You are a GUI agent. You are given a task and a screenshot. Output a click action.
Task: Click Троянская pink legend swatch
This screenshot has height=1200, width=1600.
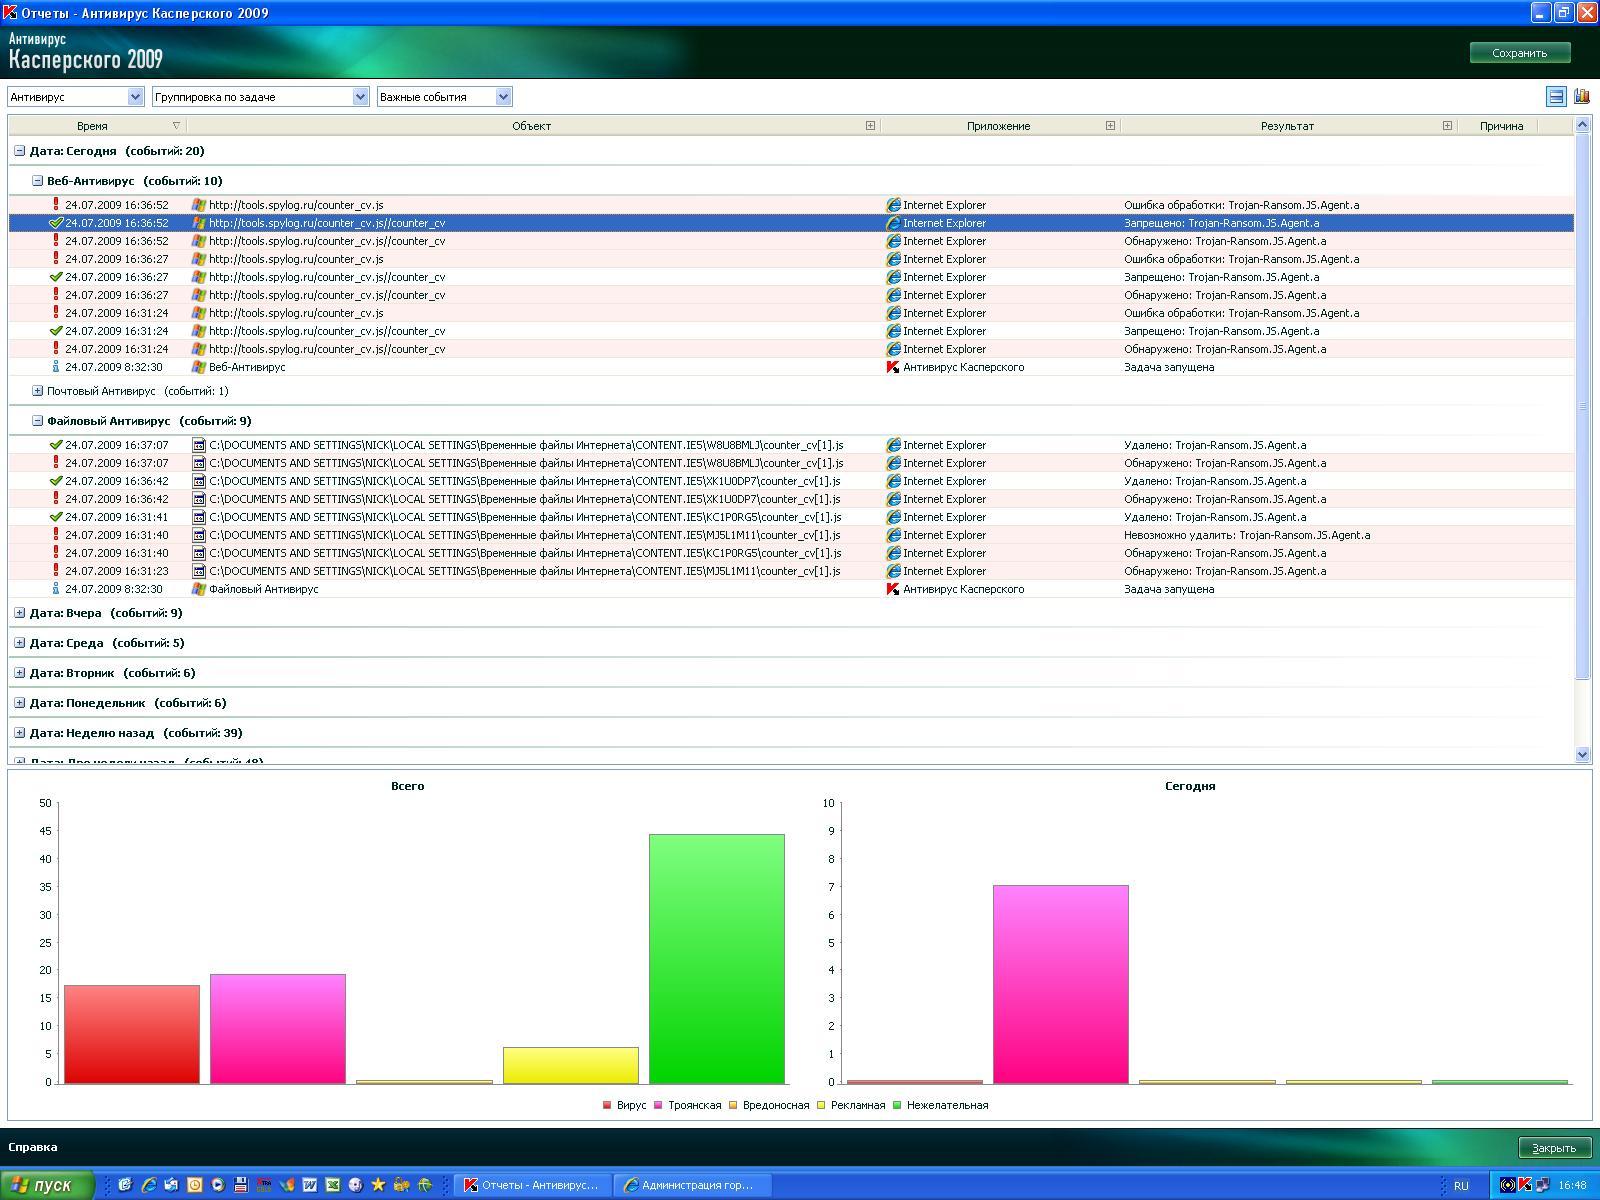(x=658, y=1105)
